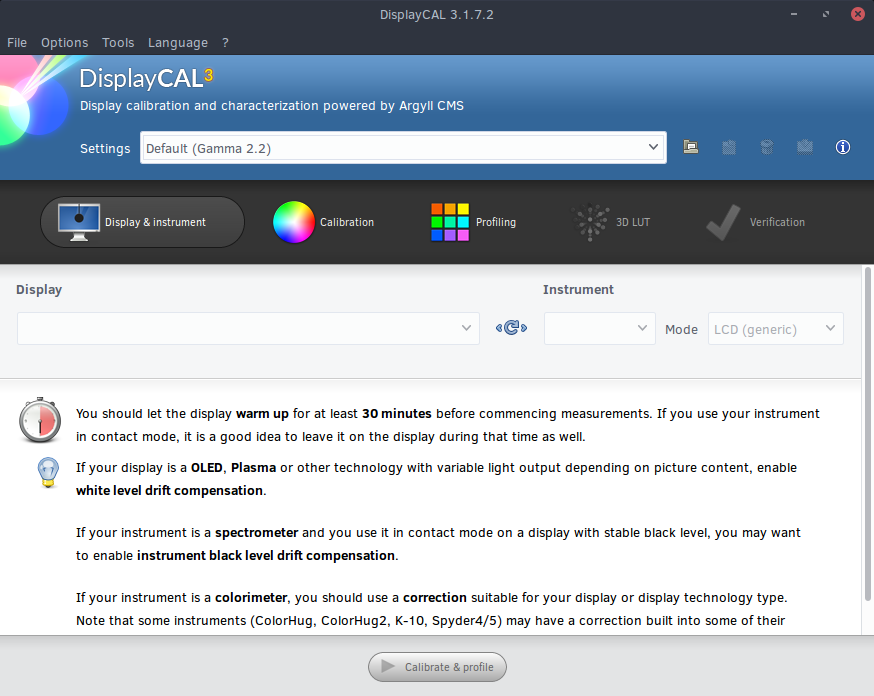Click the bold word 'correction' in the text
This screenshot has height=696, width=874.
435,597
